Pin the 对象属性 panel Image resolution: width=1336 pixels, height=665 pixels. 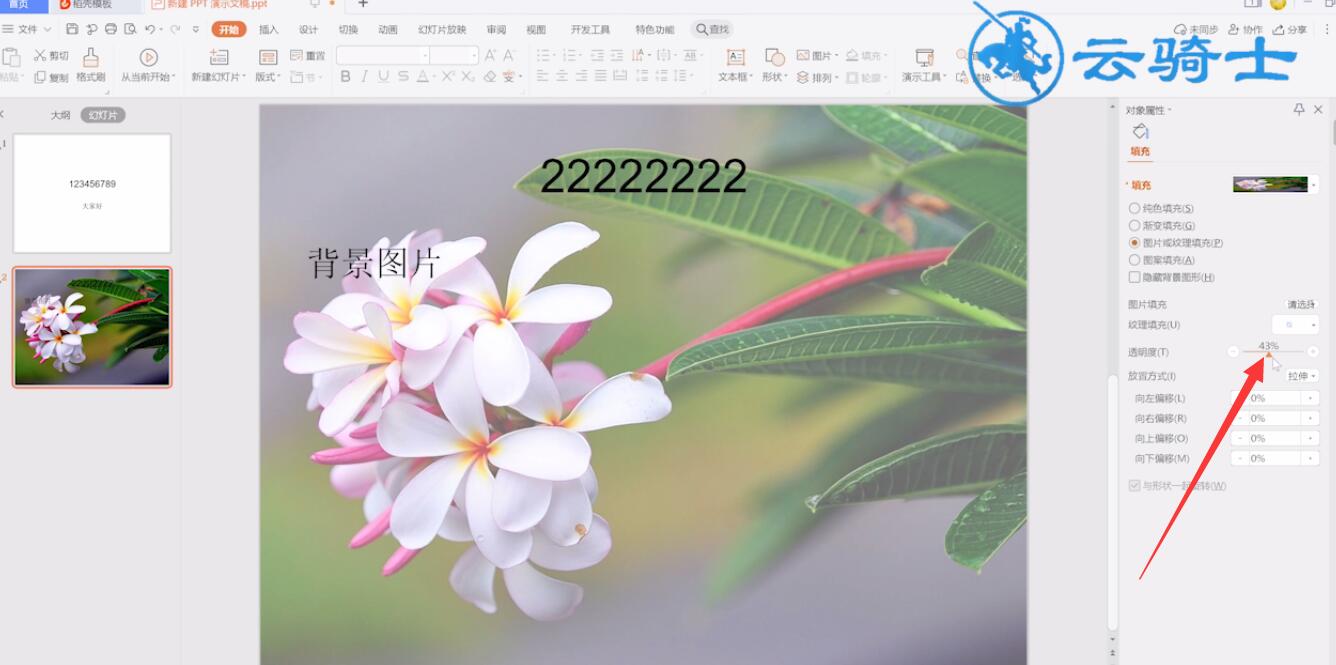(1299, 110)
